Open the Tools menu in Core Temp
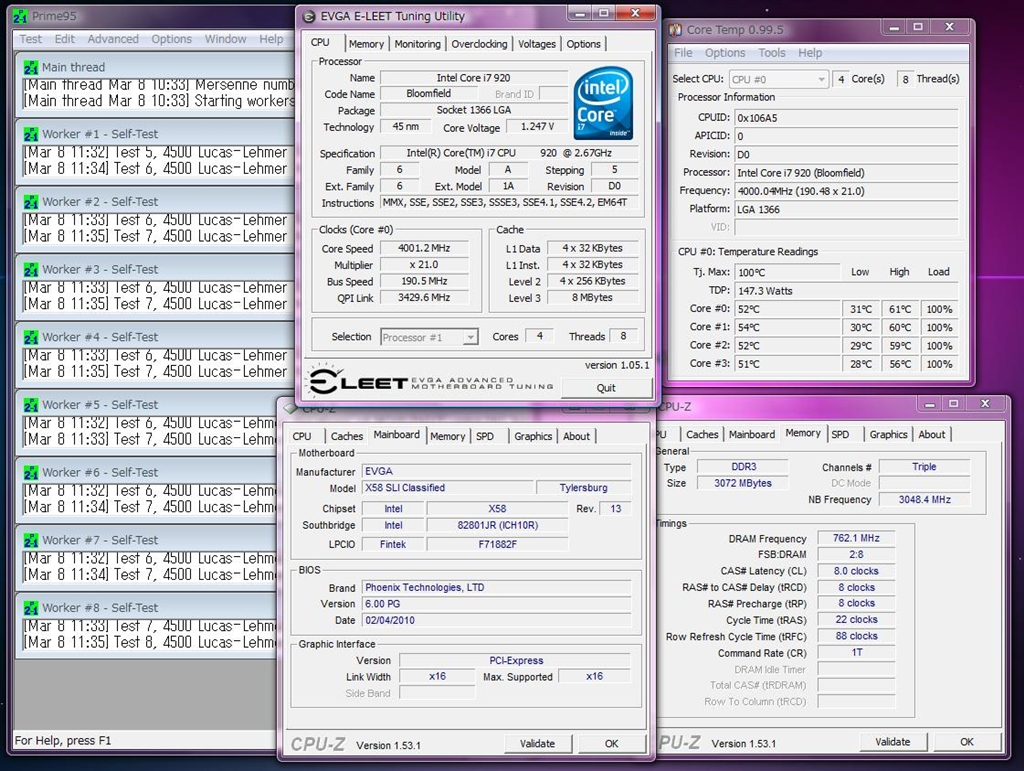The width and height of the screenshot is (1024, 771). [771, 53]
